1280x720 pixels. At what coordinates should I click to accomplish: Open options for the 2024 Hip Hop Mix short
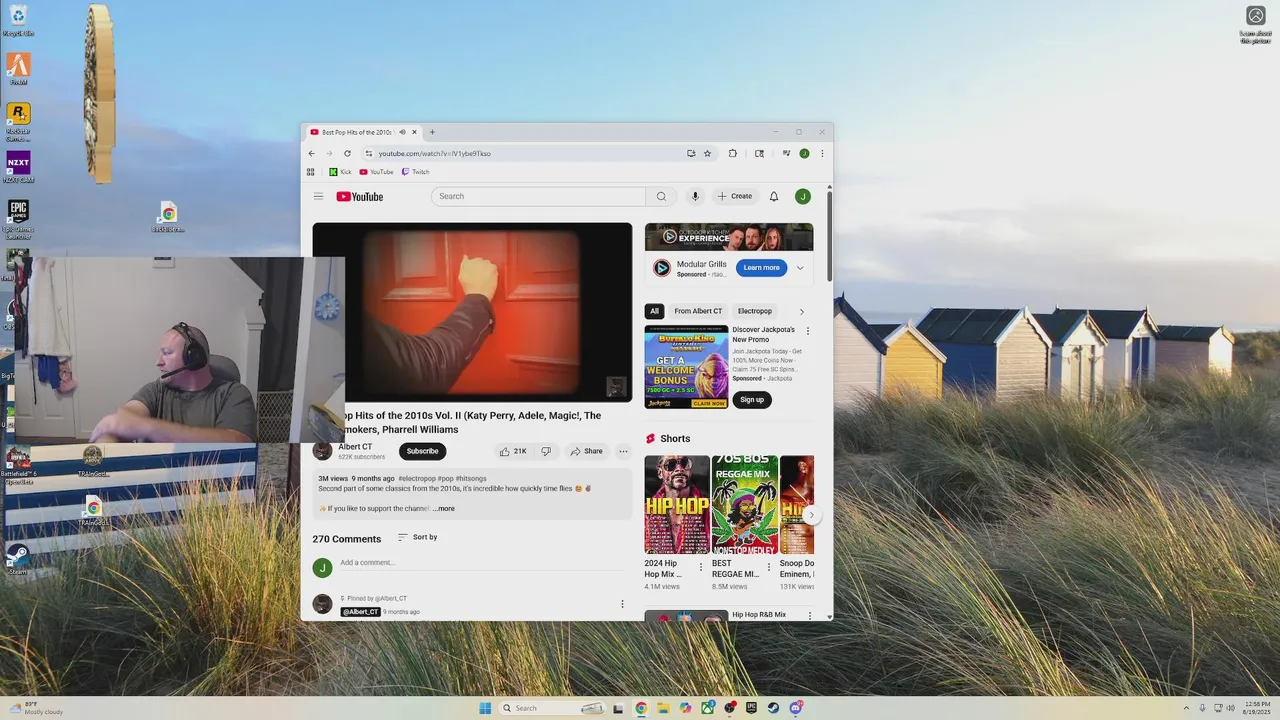tap(700, 567)
